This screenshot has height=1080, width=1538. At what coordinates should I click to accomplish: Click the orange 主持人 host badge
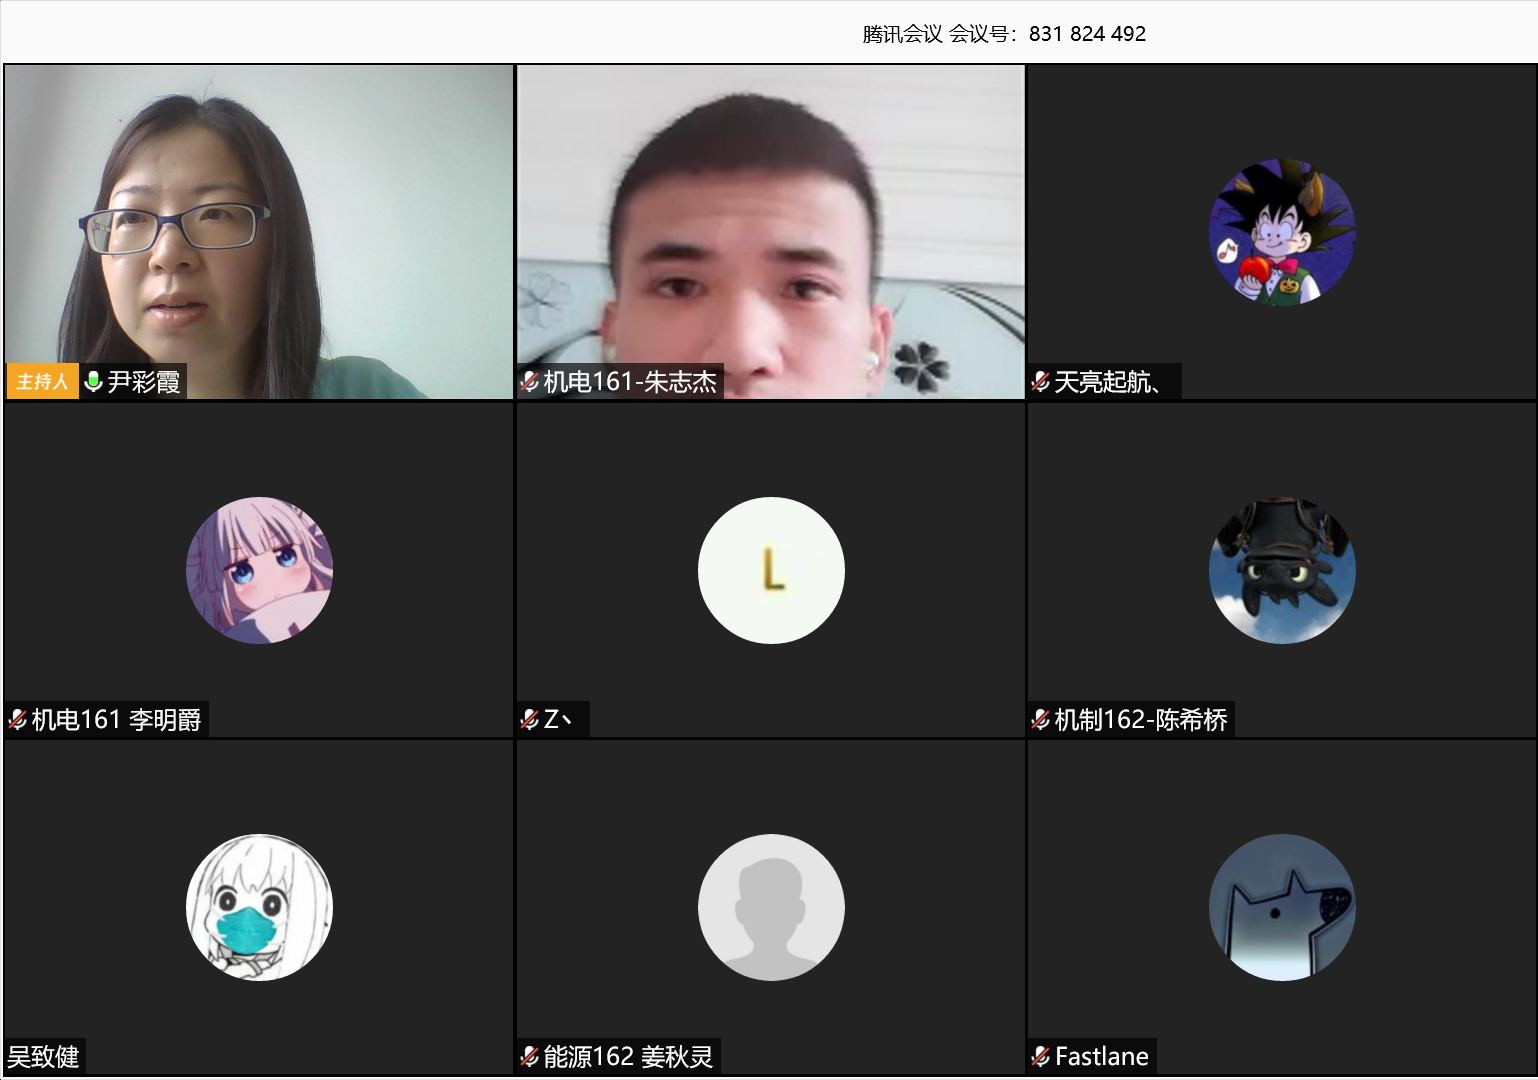[42, 381]
